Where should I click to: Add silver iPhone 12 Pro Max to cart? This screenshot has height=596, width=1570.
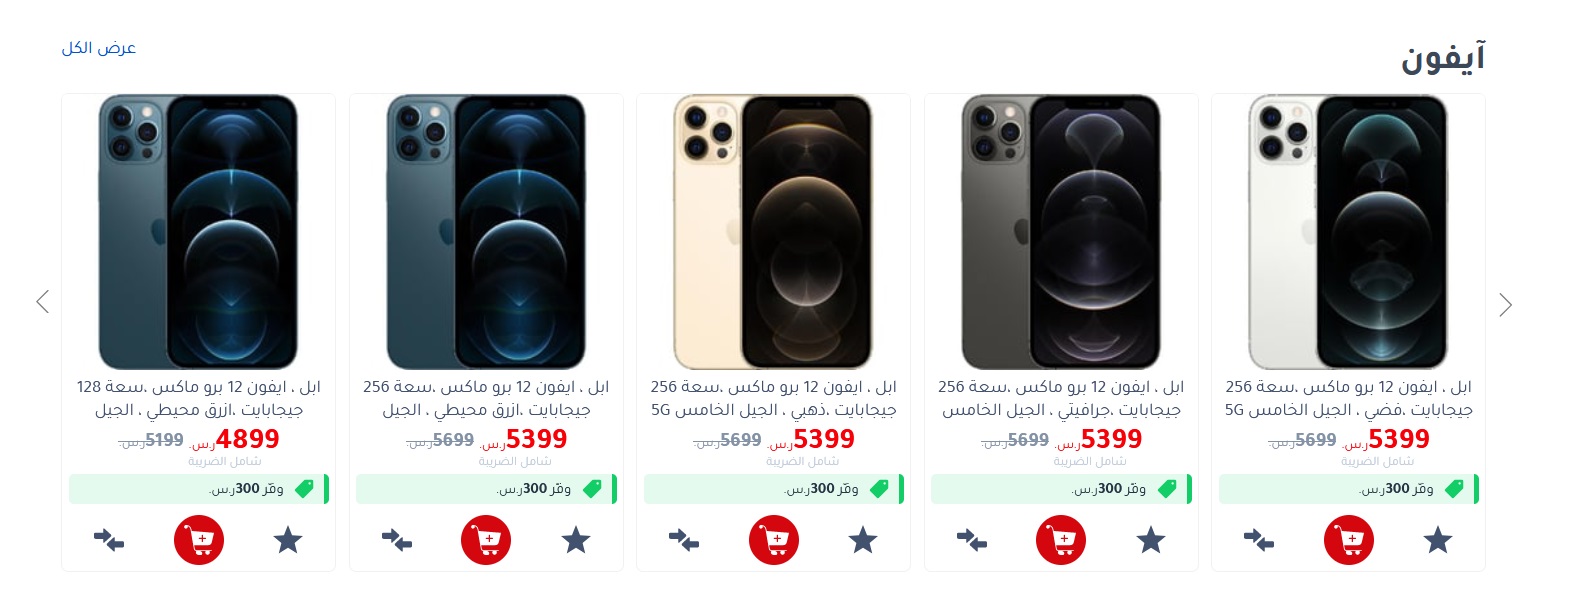pyautogui.click(x=1348, y=540)
